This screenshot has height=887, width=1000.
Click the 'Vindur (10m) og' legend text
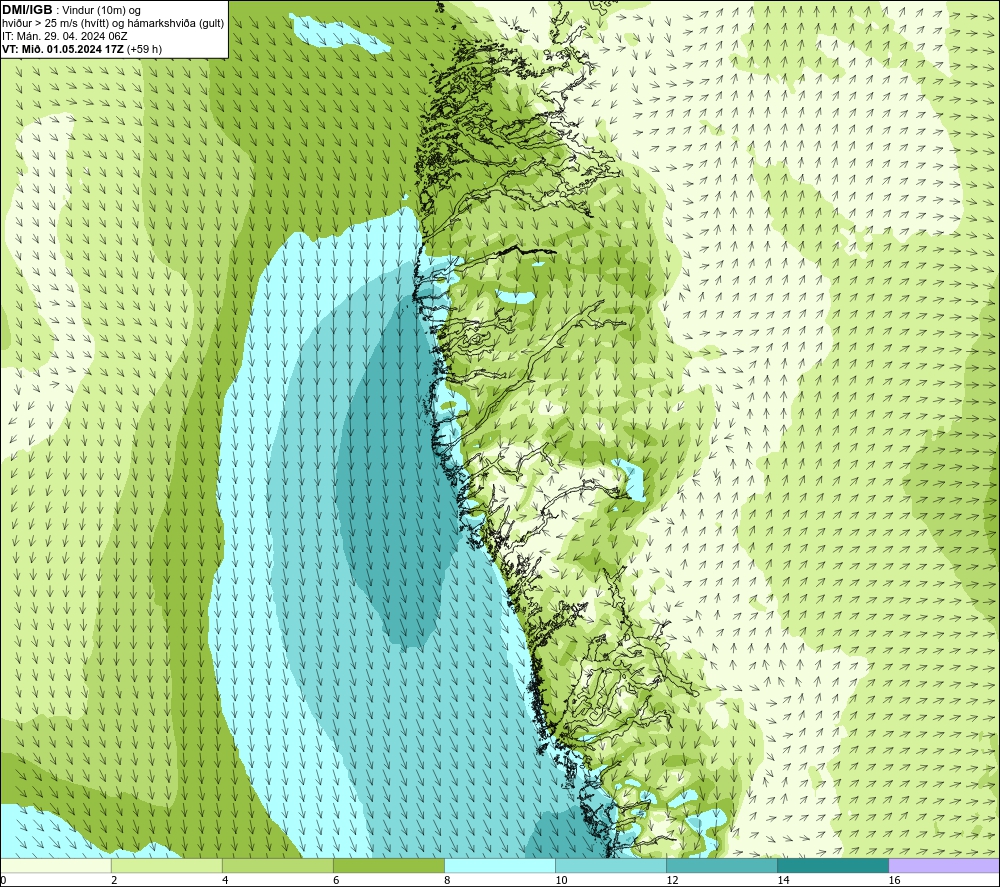point(101,11)
